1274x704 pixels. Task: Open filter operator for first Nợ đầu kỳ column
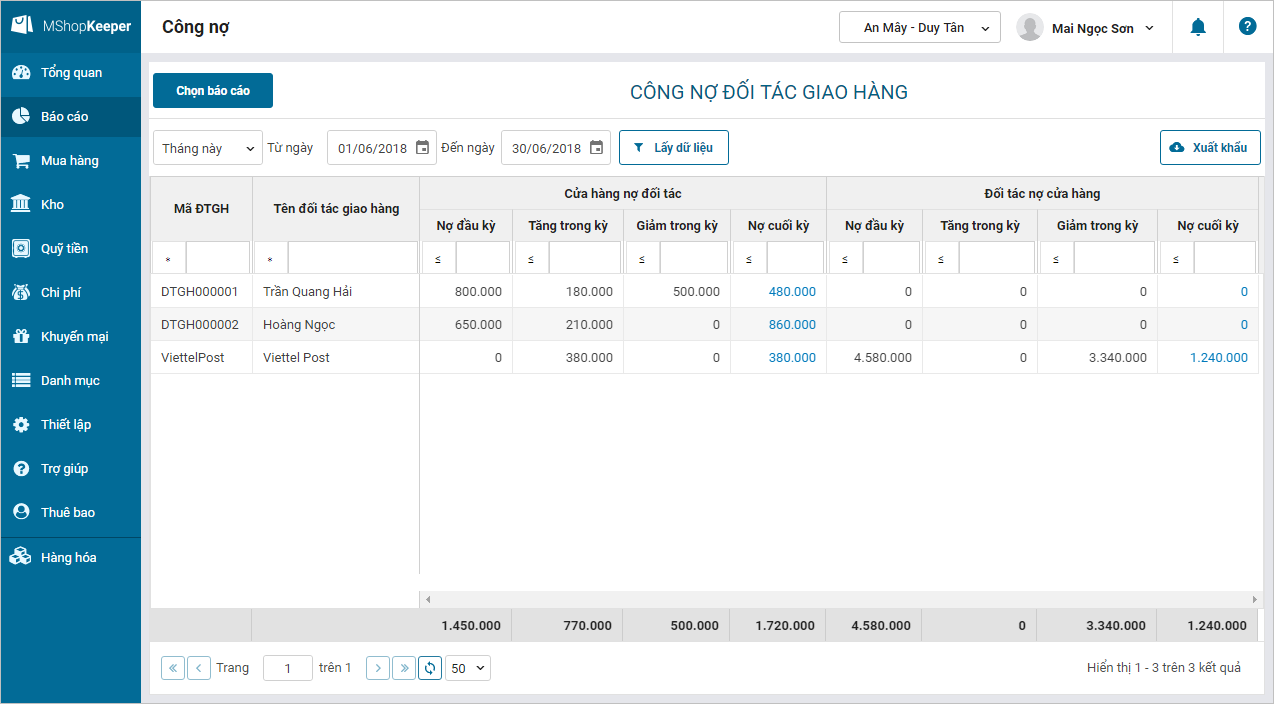tap(439, 258)
